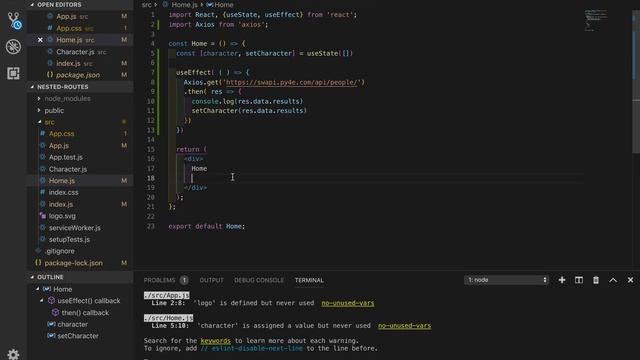Maximize the panel with up chevron
Viewport: 640px width, 360px height.
(x=613, y=280)
